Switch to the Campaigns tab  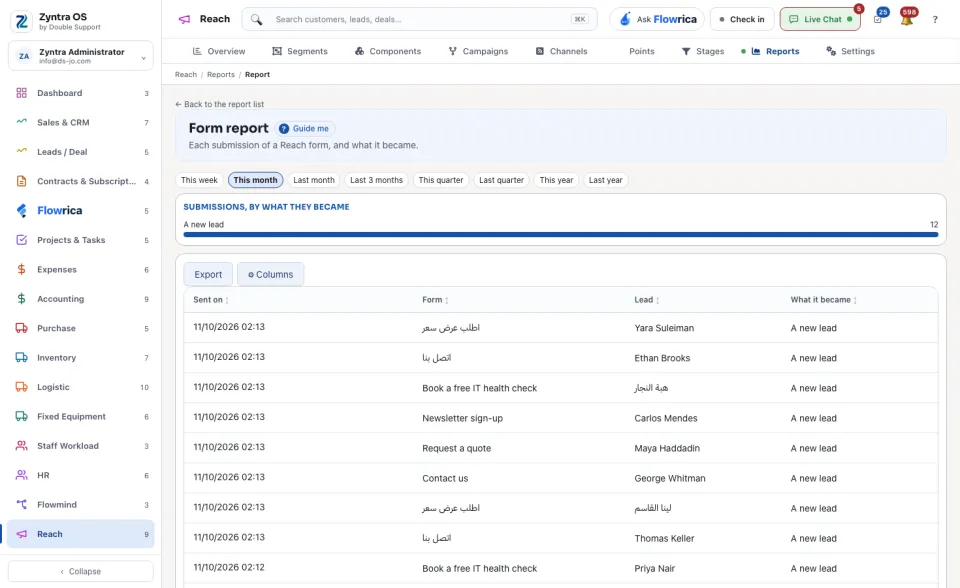pyautogui.click(x=479, y=51)
